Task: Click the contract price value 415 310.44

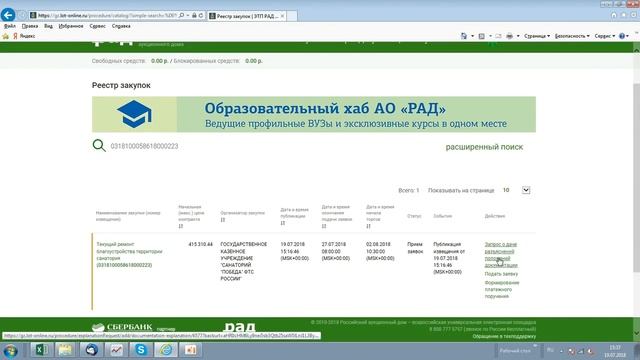Action: pyautogui.click(x=200, y=244)
